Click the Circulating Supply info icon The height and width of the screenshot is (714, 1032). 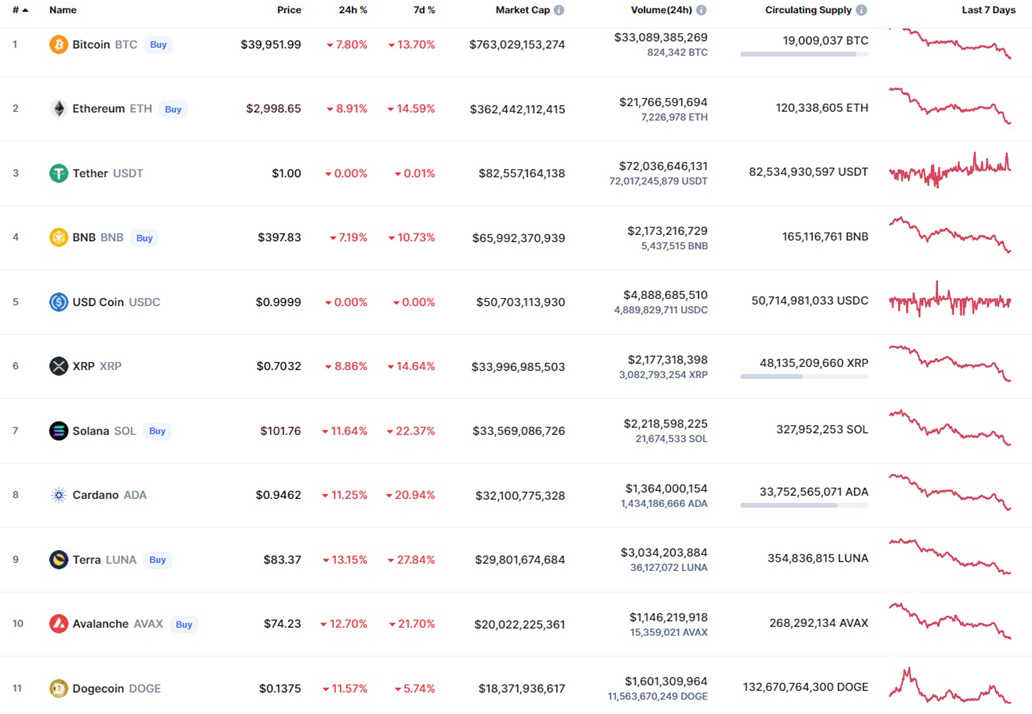click(x=861, y=10)
